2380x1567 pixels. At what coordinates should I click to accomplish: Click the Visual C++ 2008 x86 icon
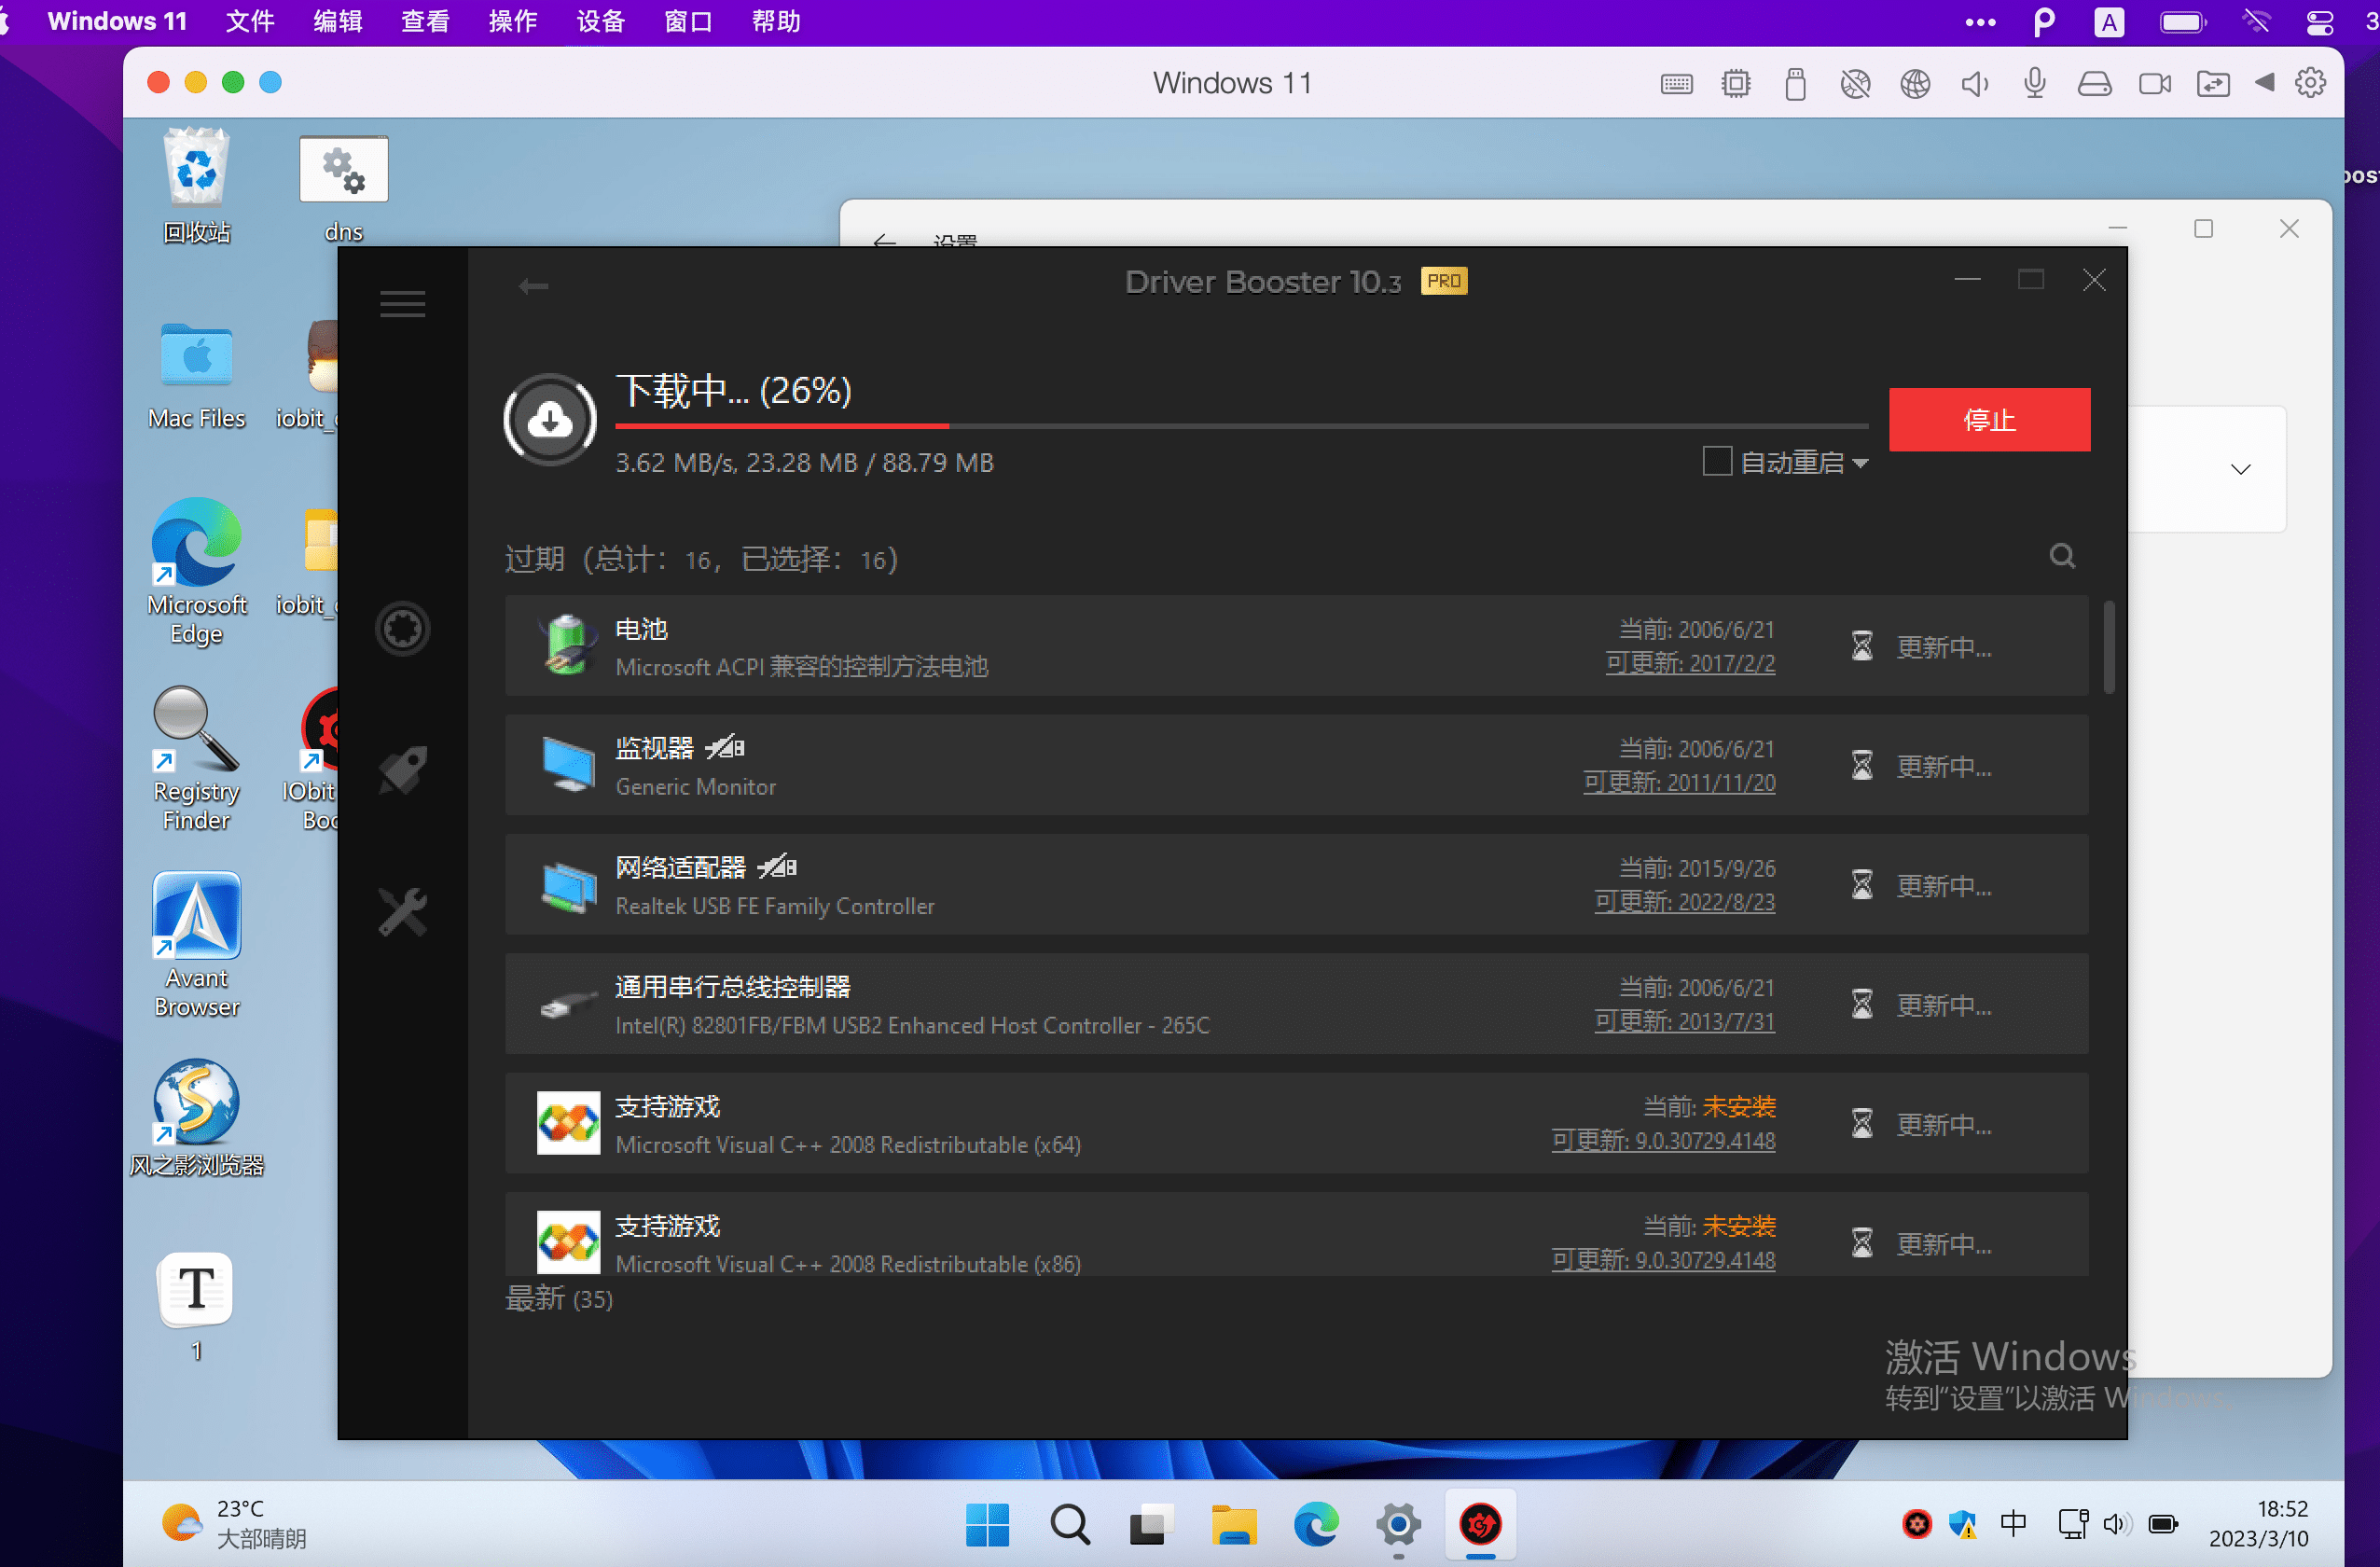click(568, 1242)
